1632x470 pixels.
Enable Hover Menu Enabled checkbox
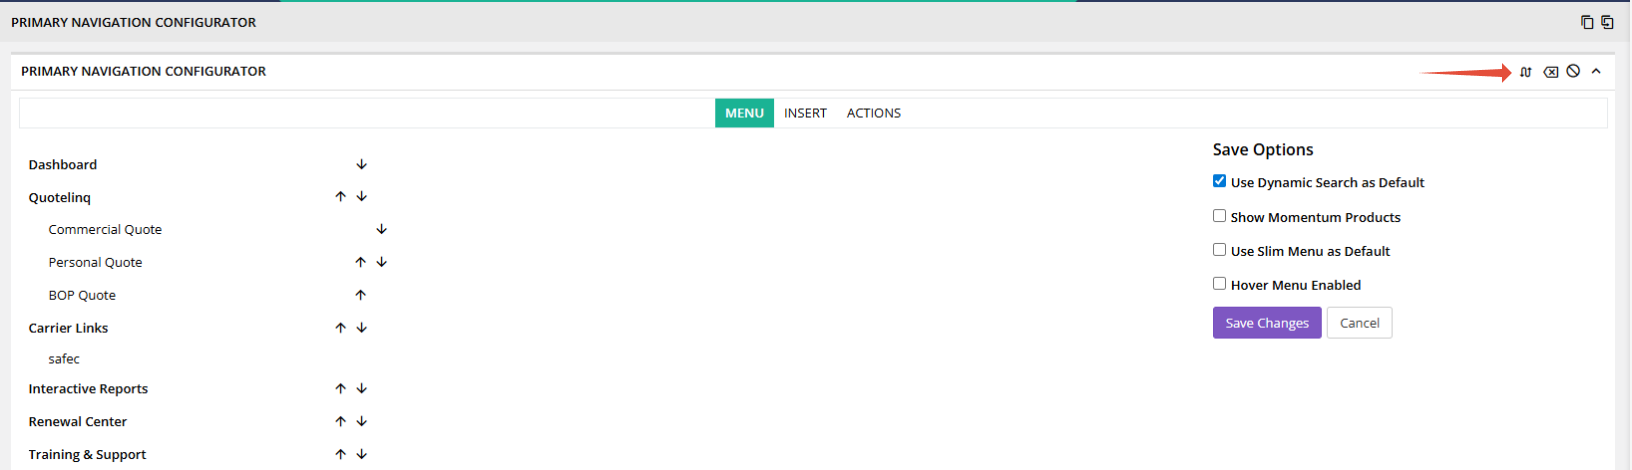(x=1219, y=284)
